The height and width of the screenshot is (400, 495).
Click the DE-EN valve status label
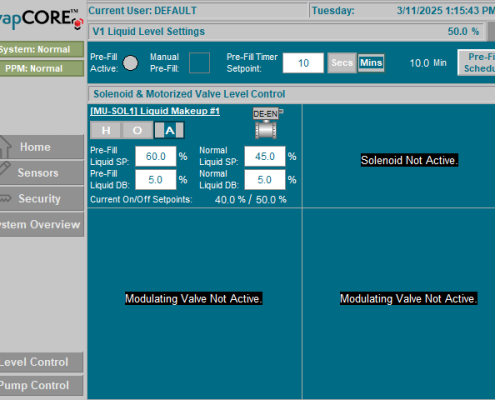[266, 114]
